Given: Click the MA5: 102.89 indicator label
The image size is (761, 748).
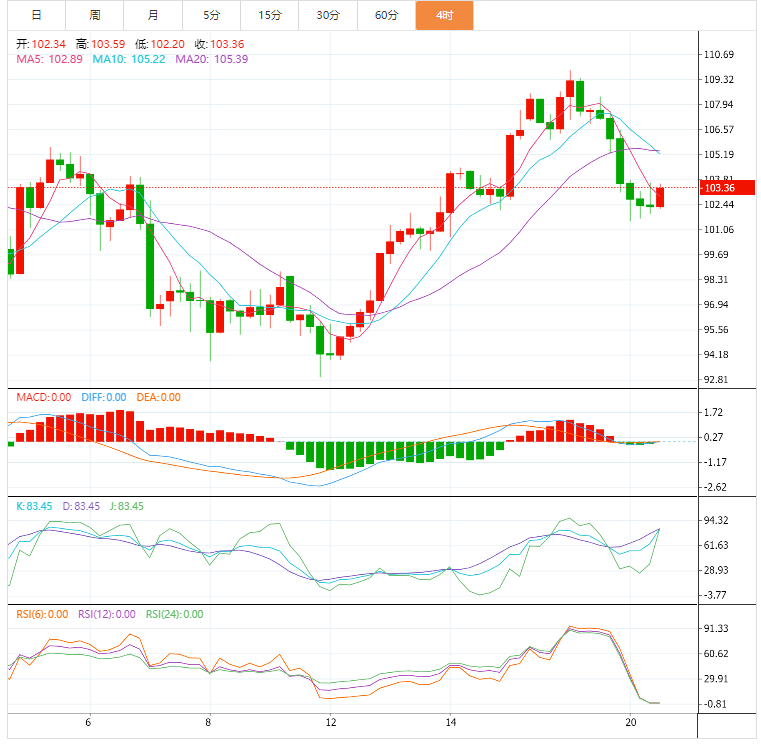Looking at the screenshot, I should [48, 60].
